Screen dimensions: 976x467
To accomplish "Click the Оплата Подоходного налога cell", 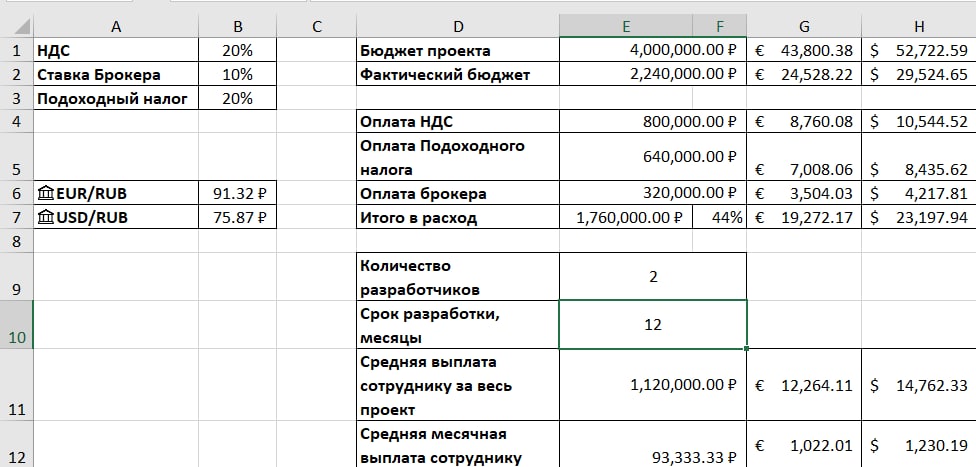I will point(458,157).
